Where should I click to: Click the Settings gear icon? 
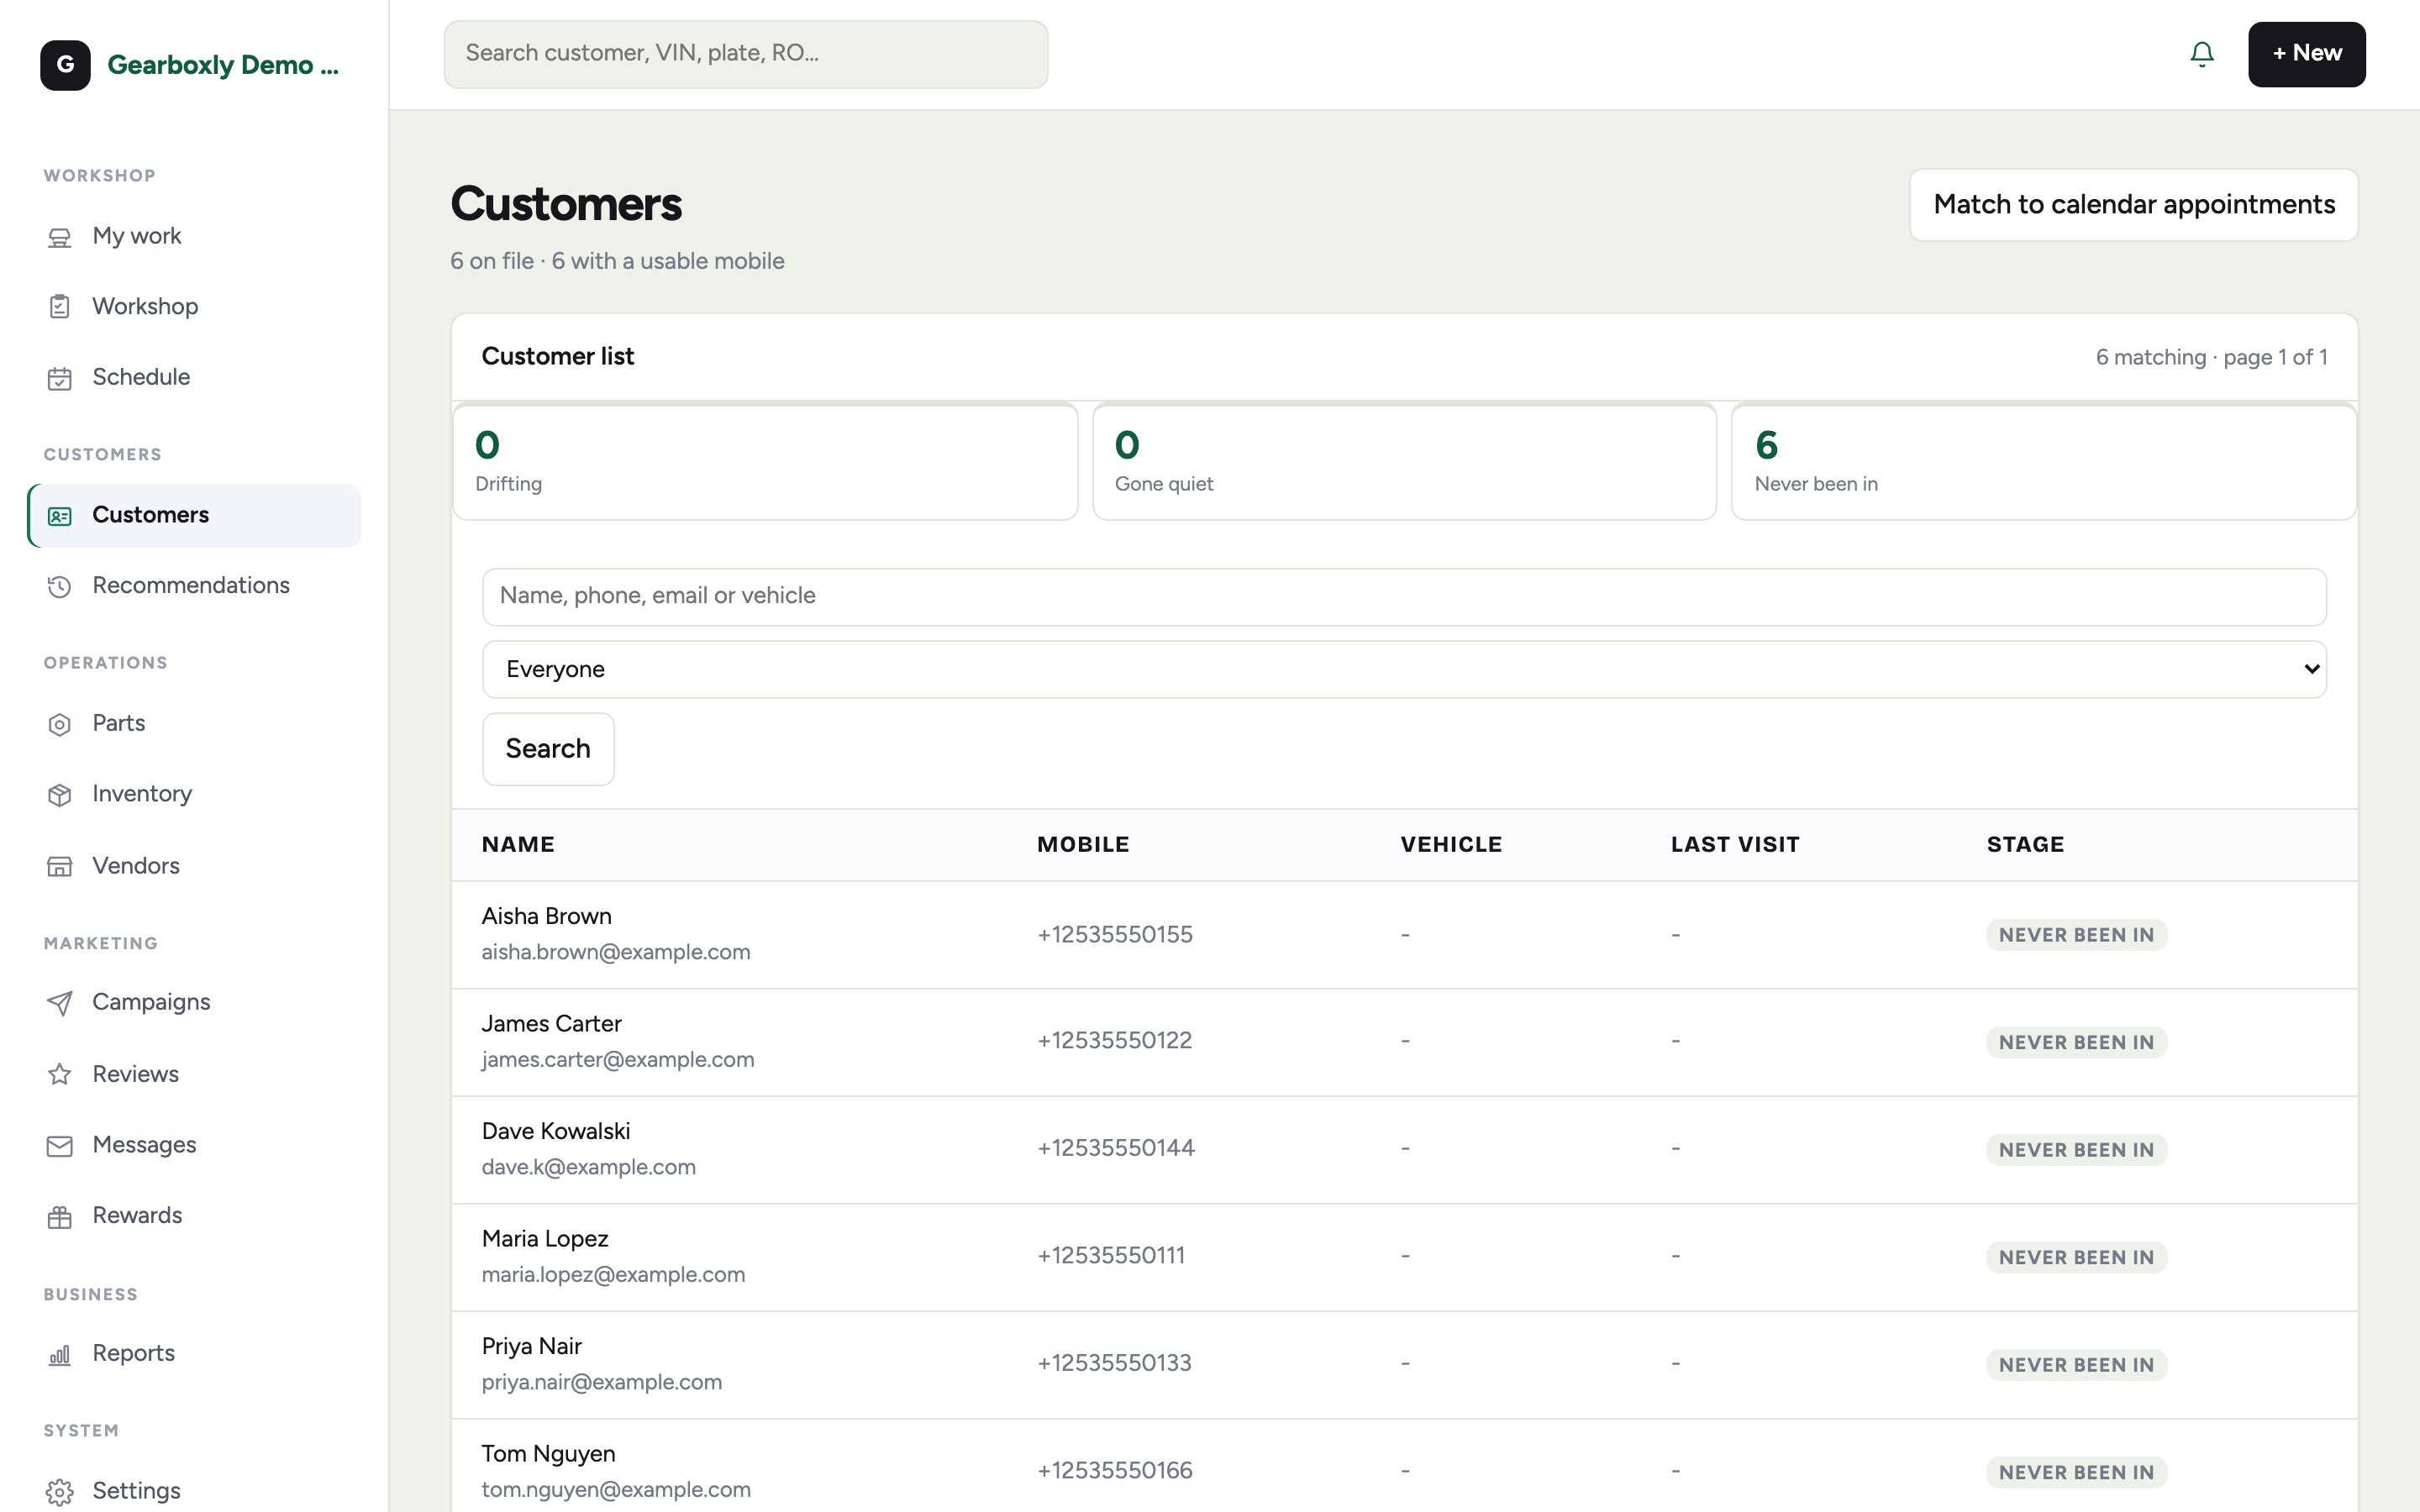pyautogui.click(x=59, y=1492)
